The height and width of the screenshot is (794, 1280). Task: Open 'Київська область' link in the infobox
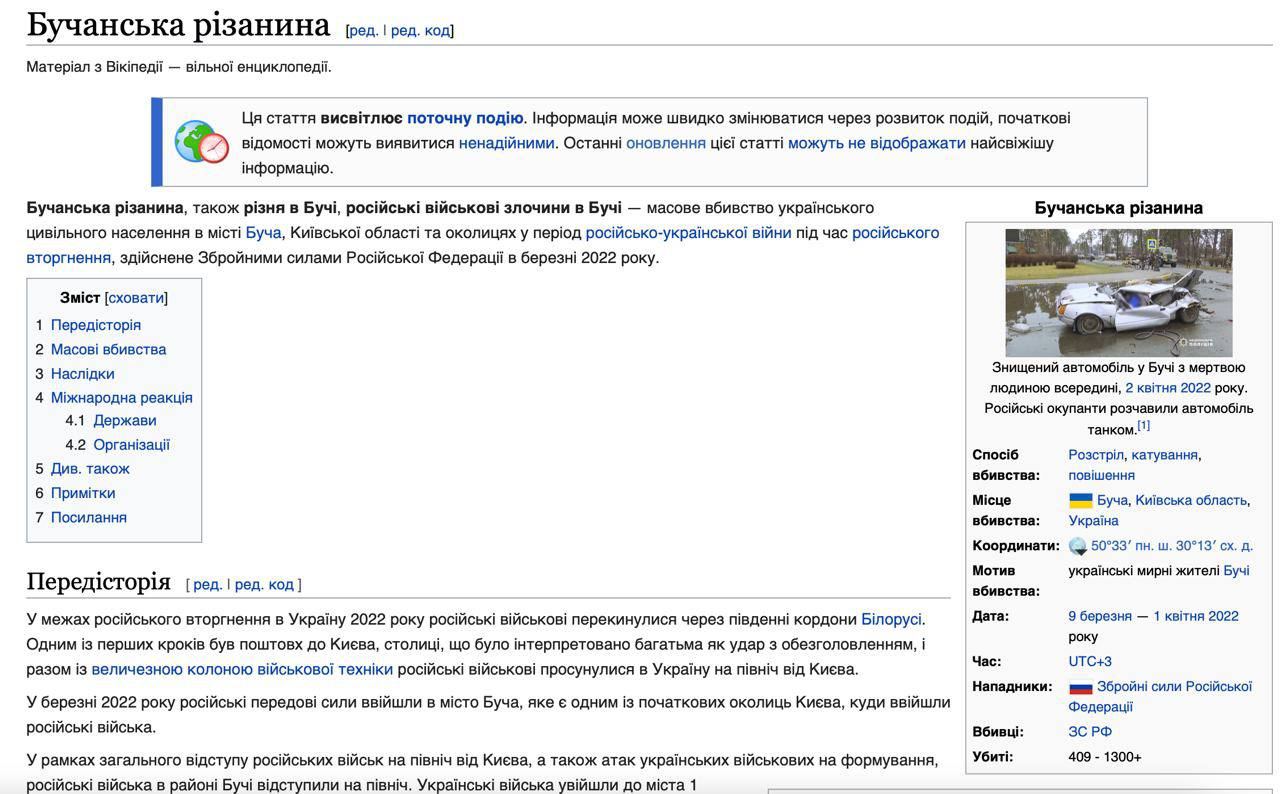(1191, 500)
